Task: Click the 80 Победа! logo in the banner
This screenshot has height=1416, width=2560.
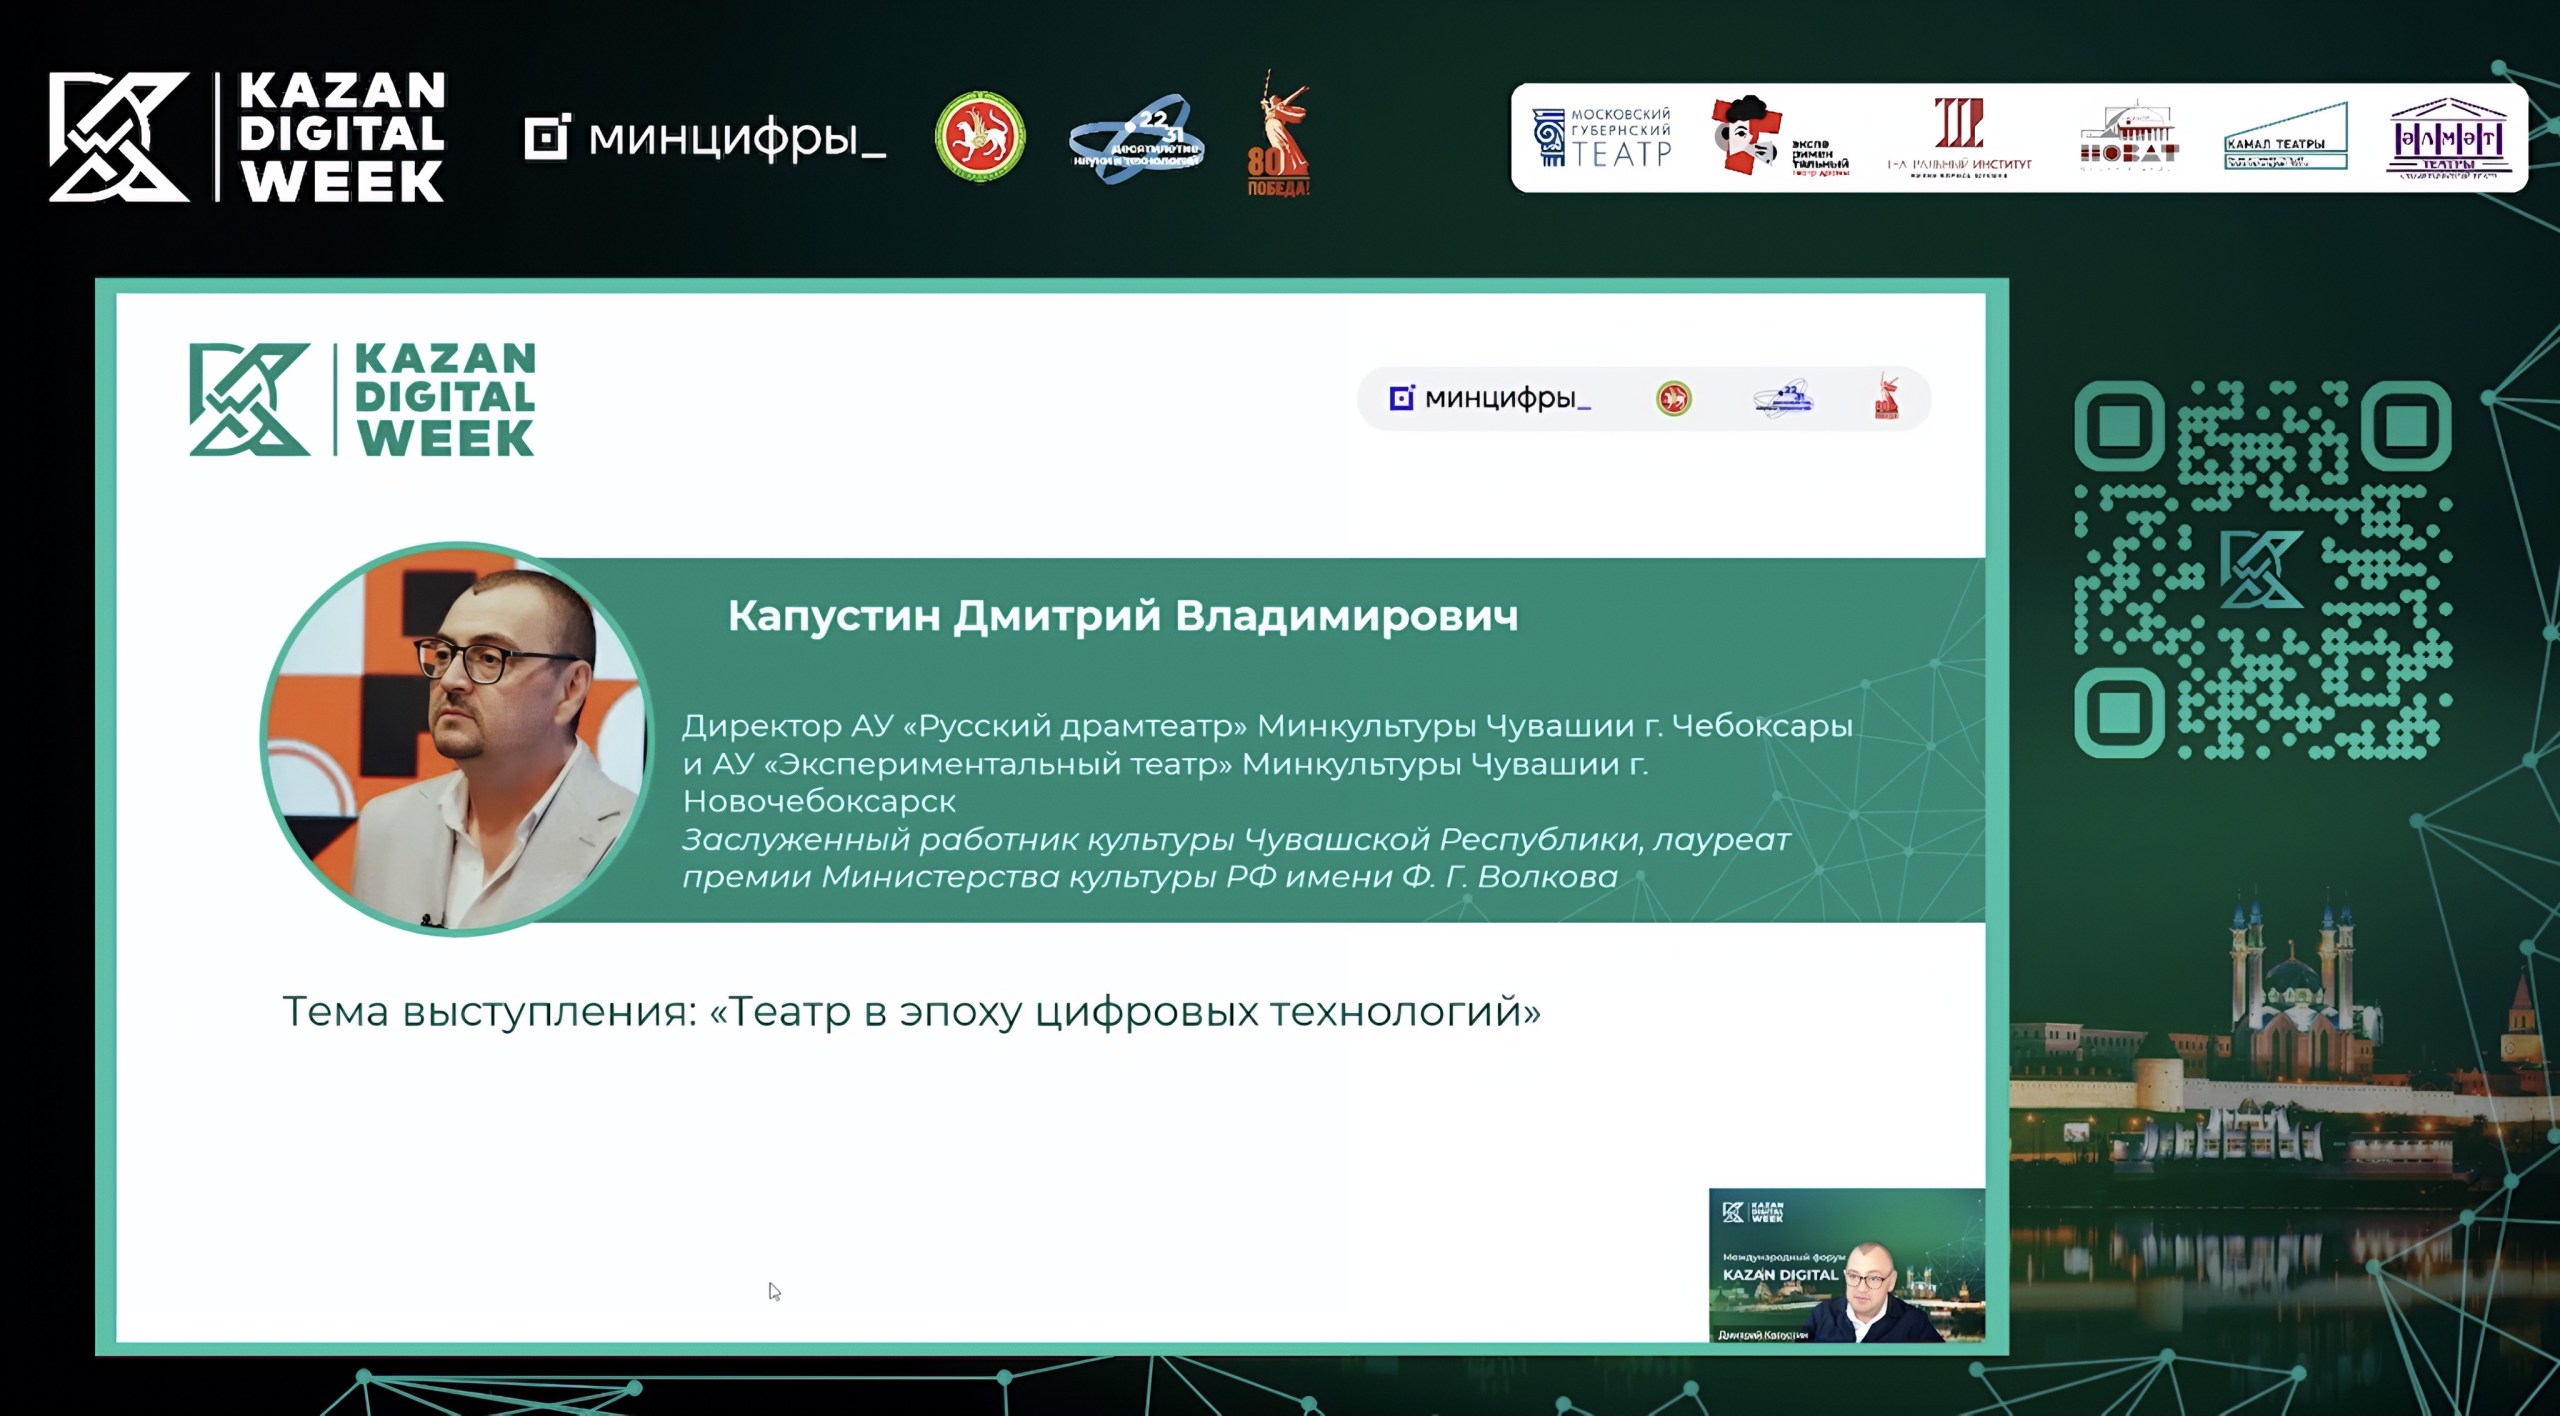Action: [x=1279, y=133]
